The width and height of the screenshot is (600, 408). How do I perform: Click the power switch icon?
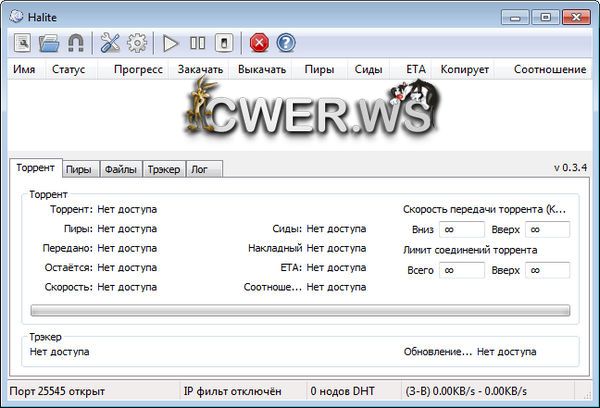[225, 43]
